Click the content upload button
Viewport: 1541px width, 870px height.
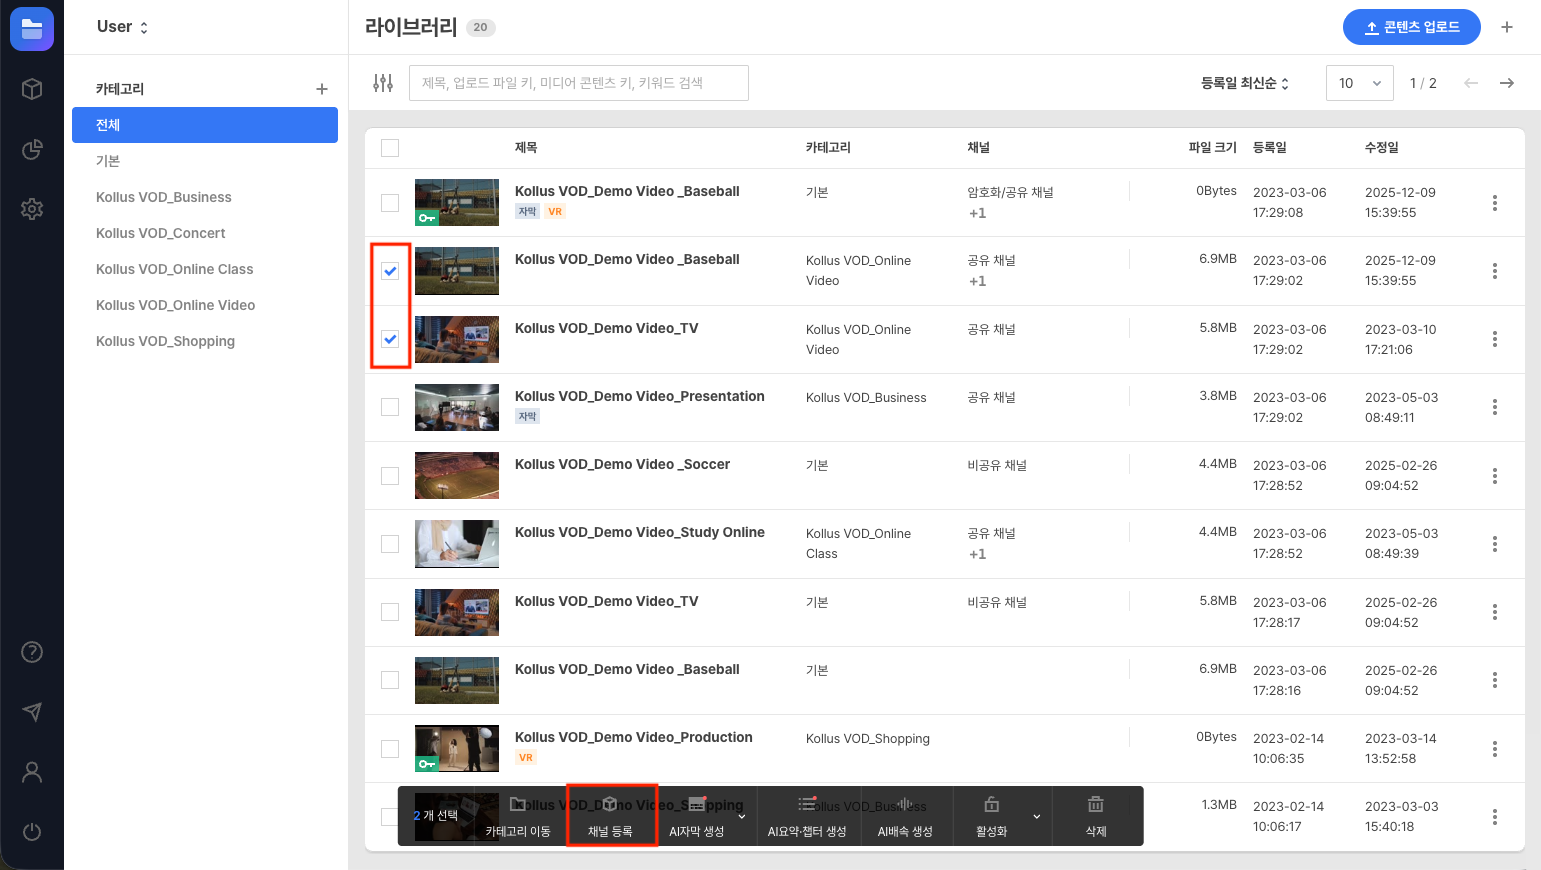click(1411, 27)
